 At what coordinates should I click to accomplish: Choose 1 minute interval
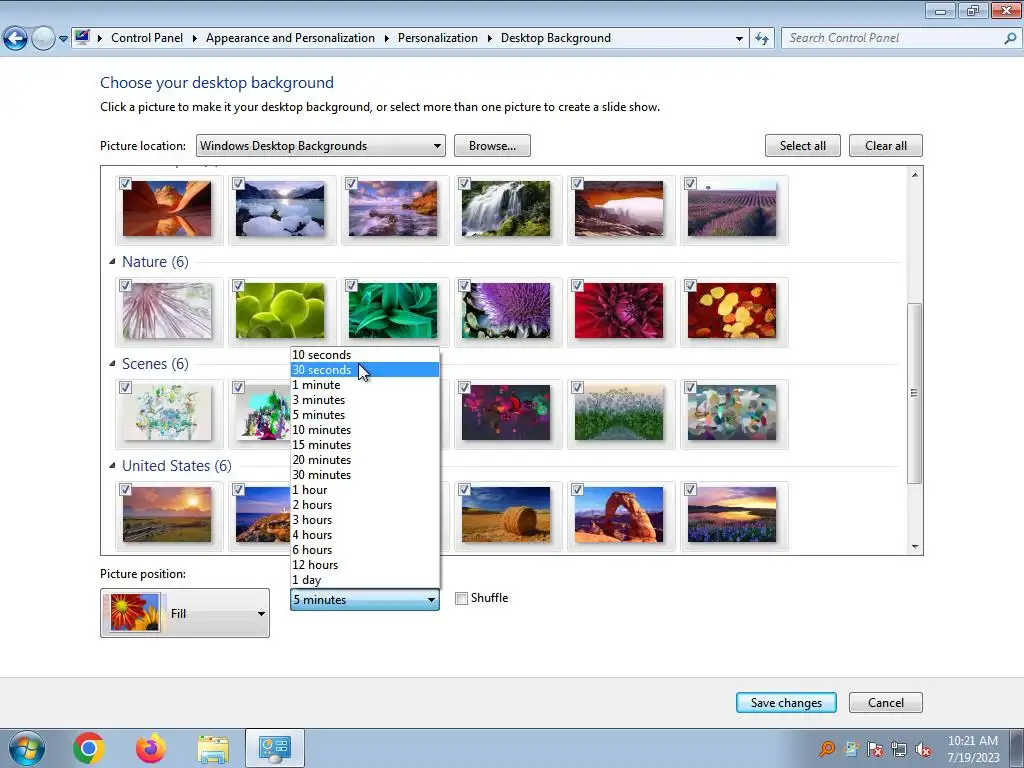365,385
